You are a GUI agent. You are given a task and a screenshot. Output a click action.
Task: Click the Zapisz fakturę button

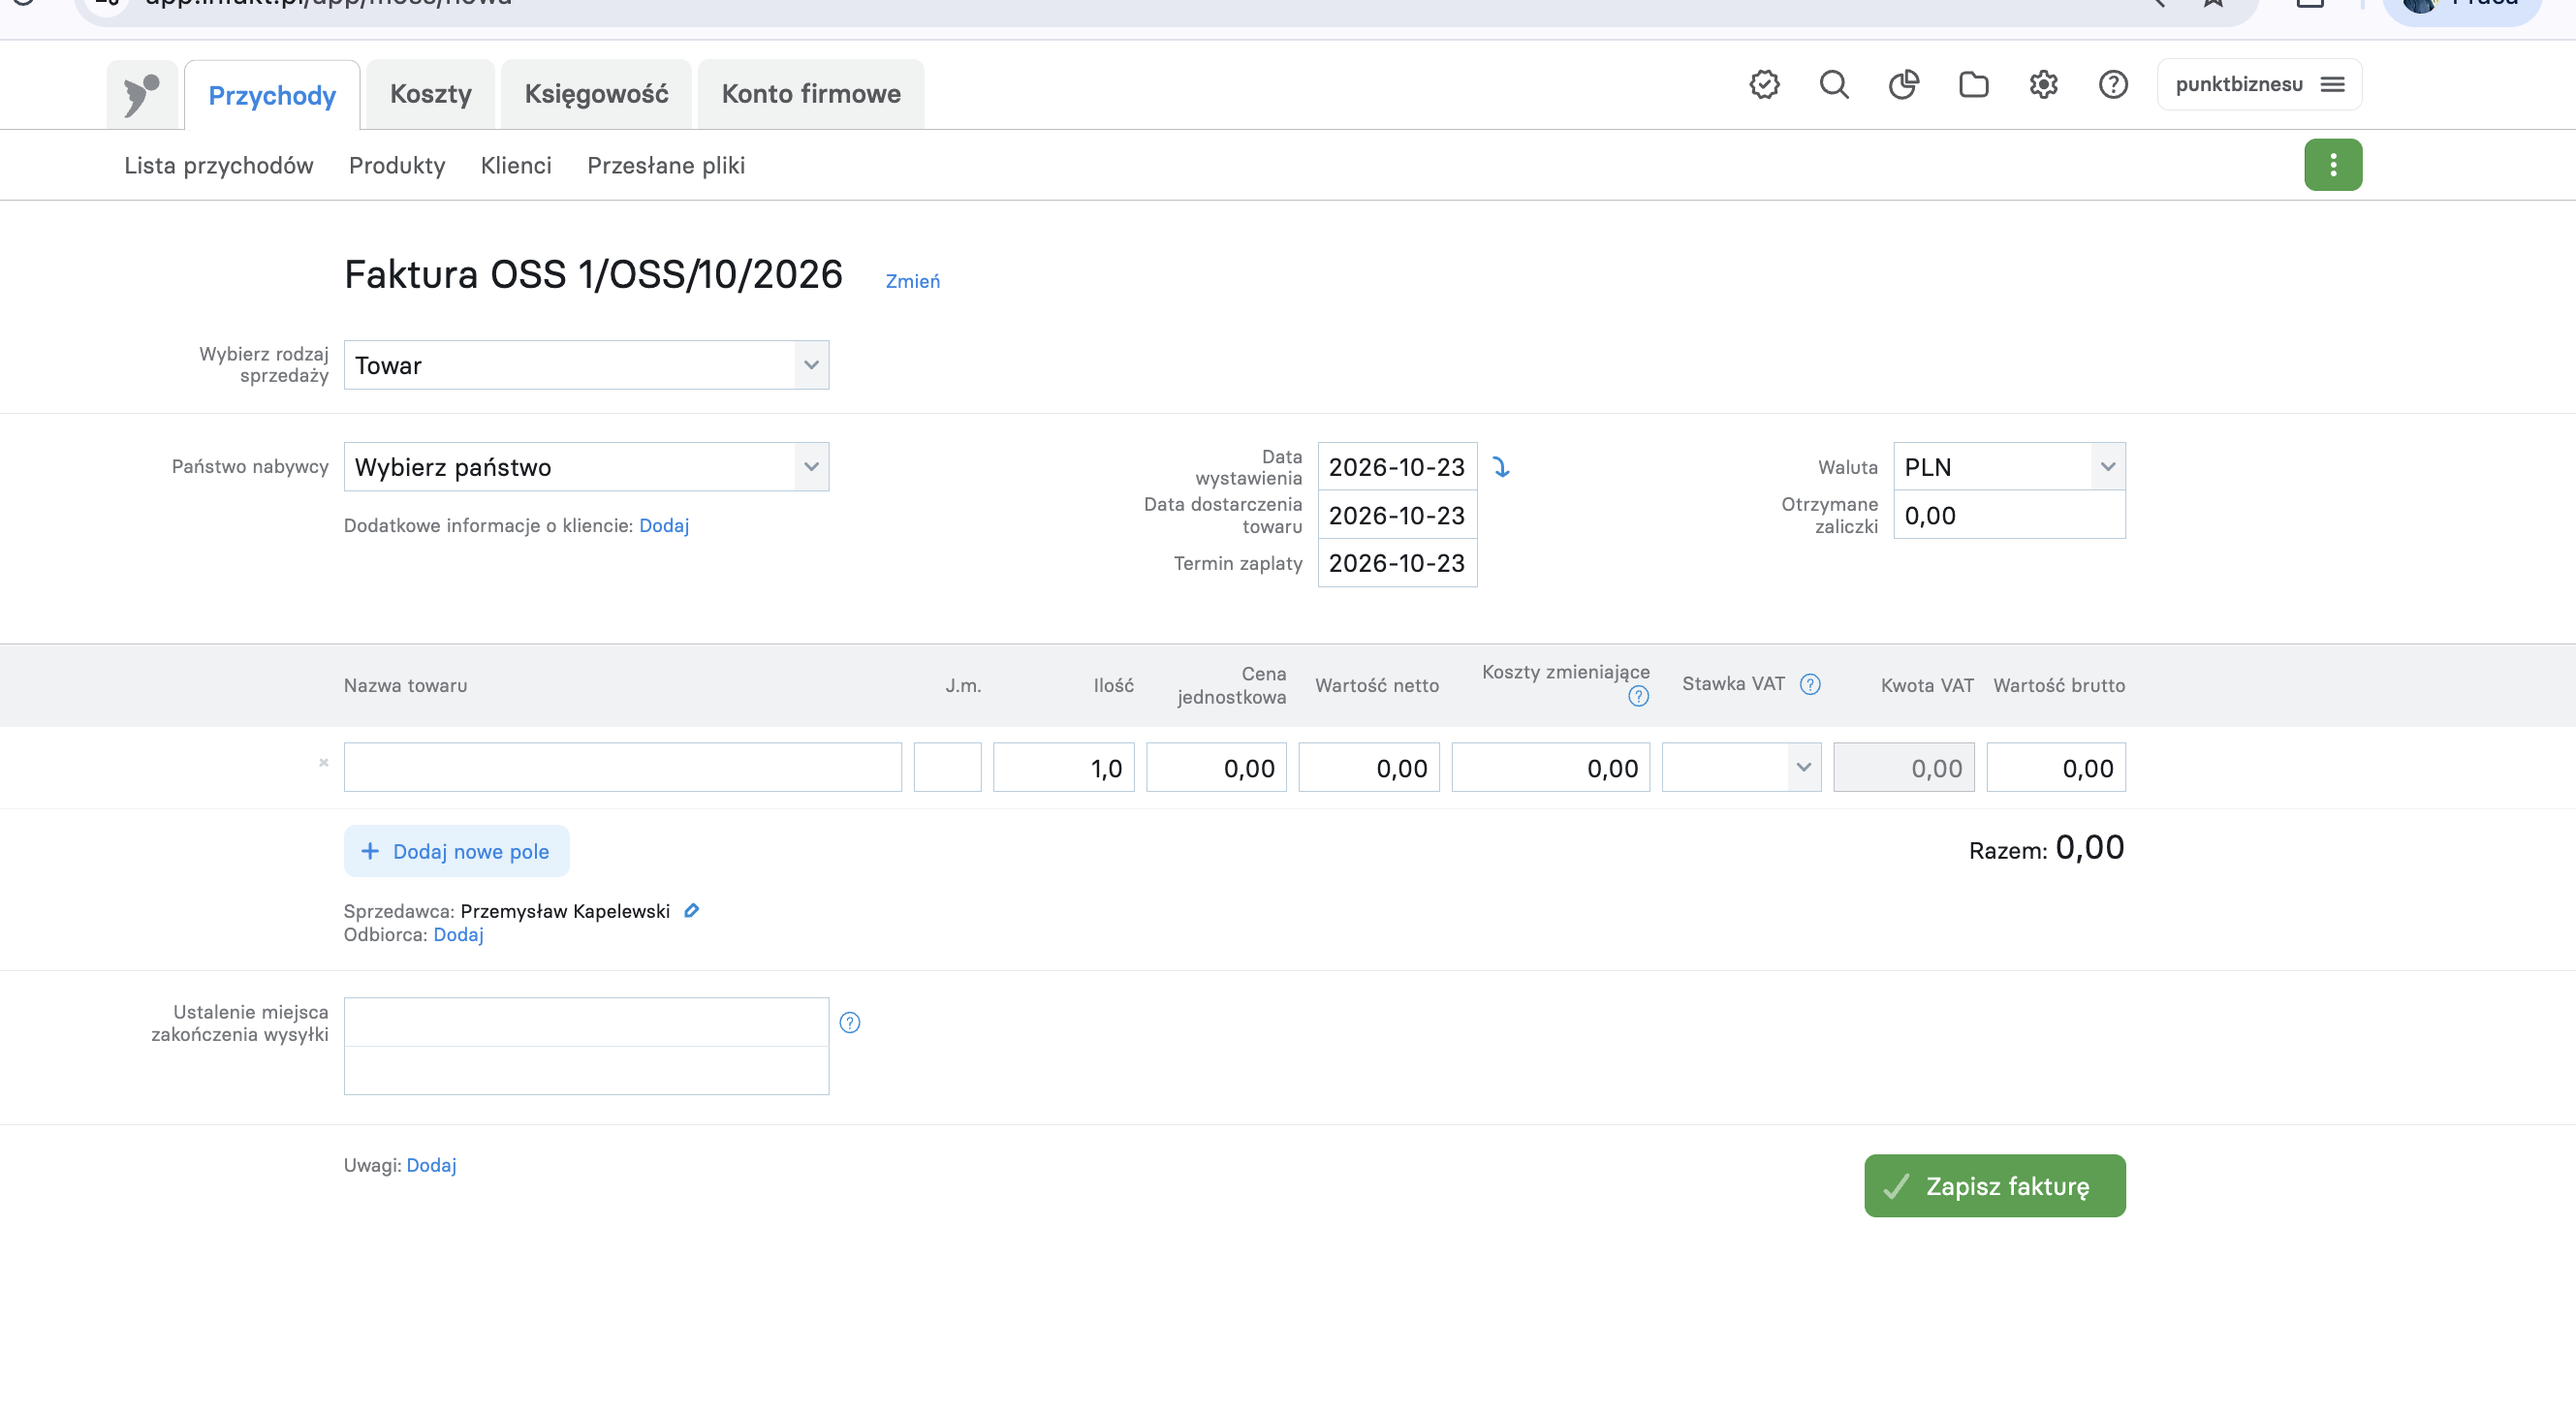coord(1995,1186)
